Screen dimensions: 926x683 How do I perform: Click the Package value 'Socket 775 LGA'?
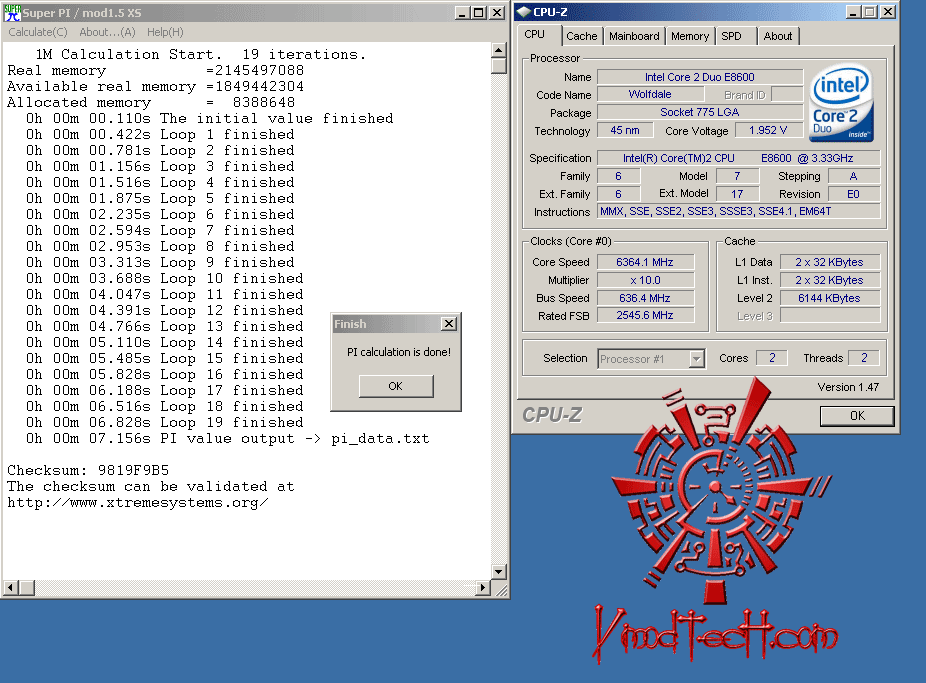[x=700, y=112]
